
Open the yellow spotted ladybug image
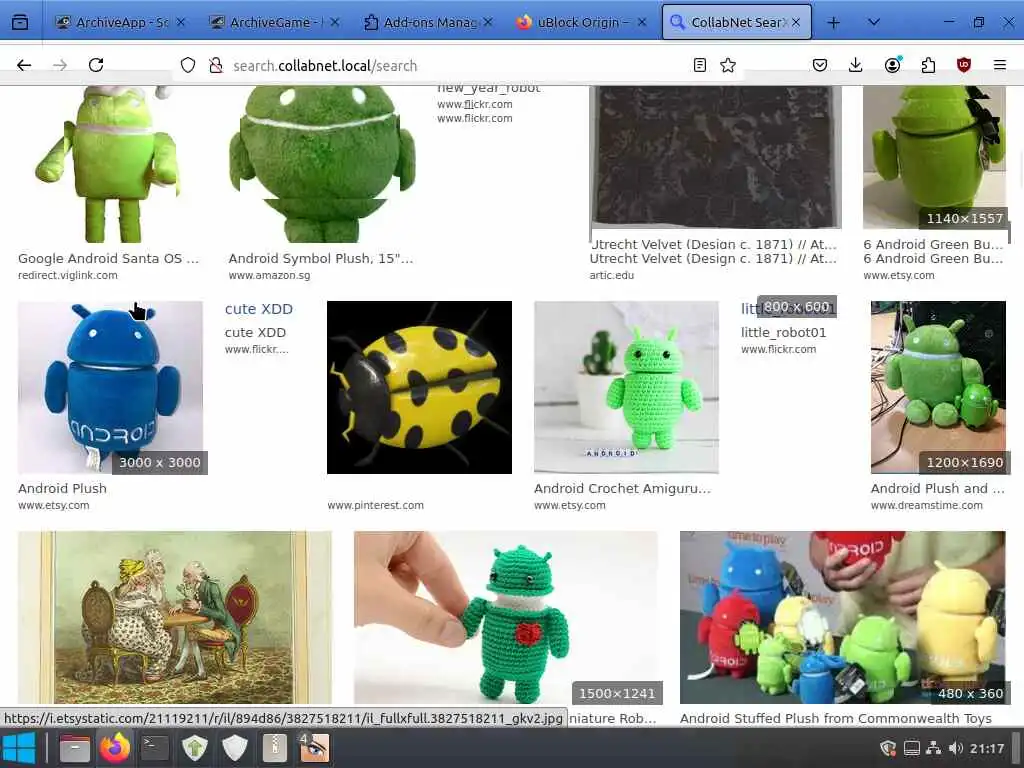pyautogui.click(x=419, y=387)
